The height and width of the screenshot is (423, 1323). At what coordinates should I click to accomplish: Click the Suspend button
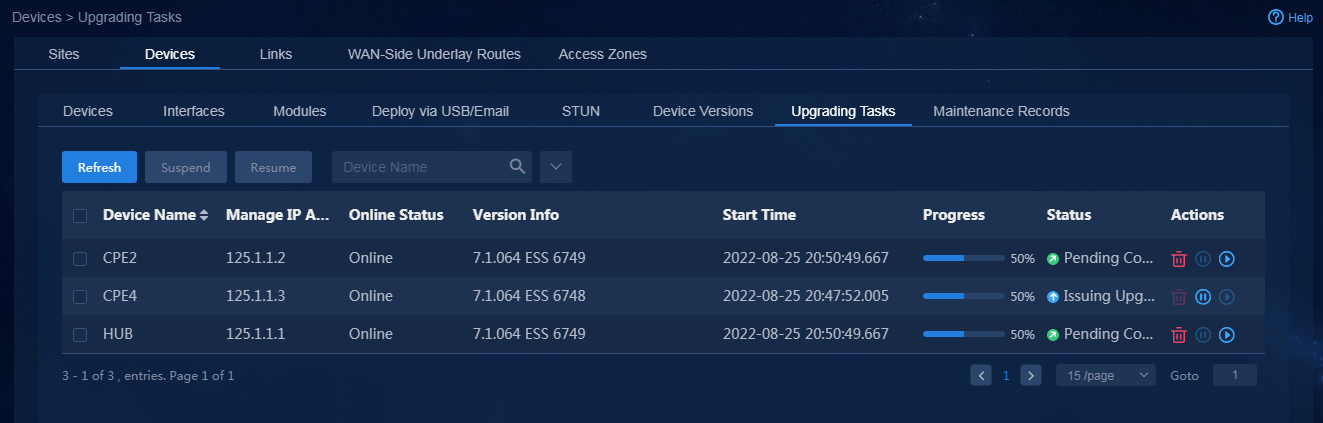[186, 167]
